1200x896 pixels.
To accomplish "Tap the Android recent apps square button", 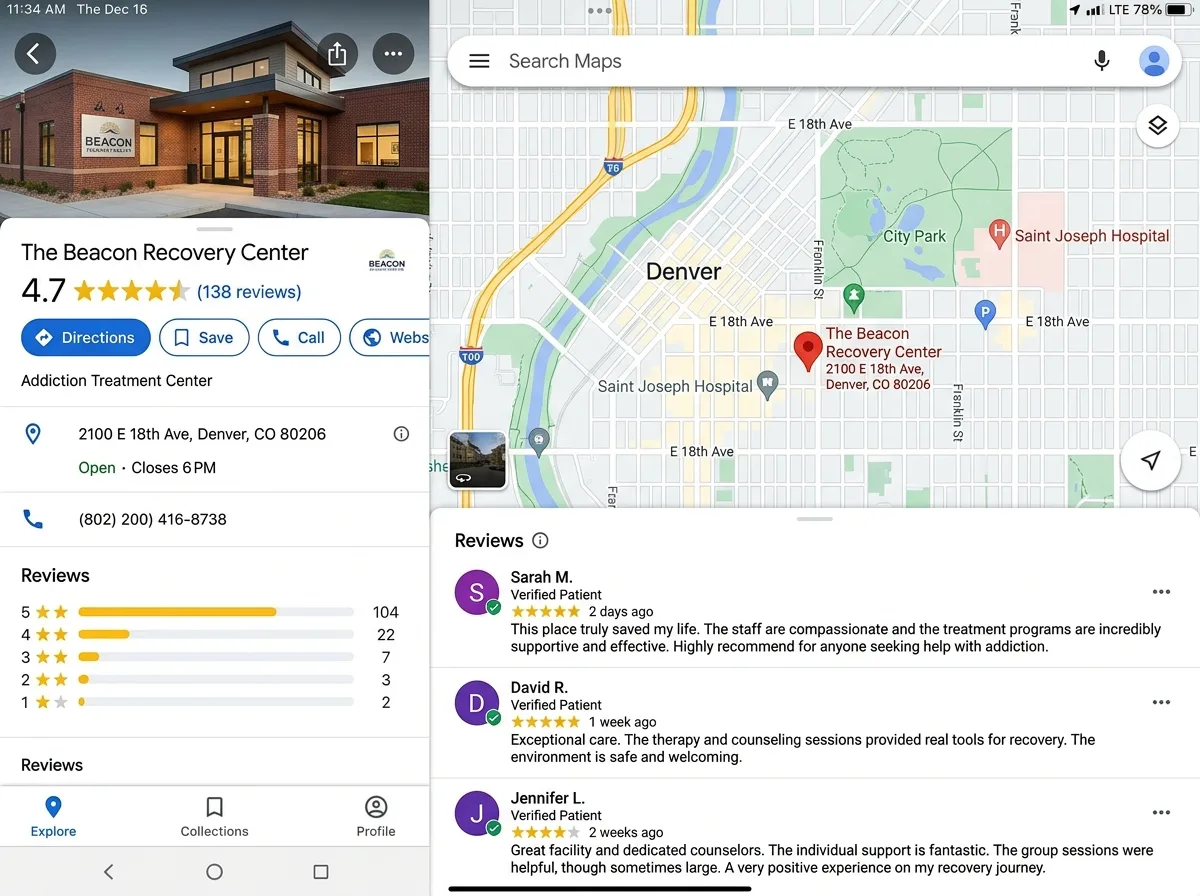I will coord(321,872).
